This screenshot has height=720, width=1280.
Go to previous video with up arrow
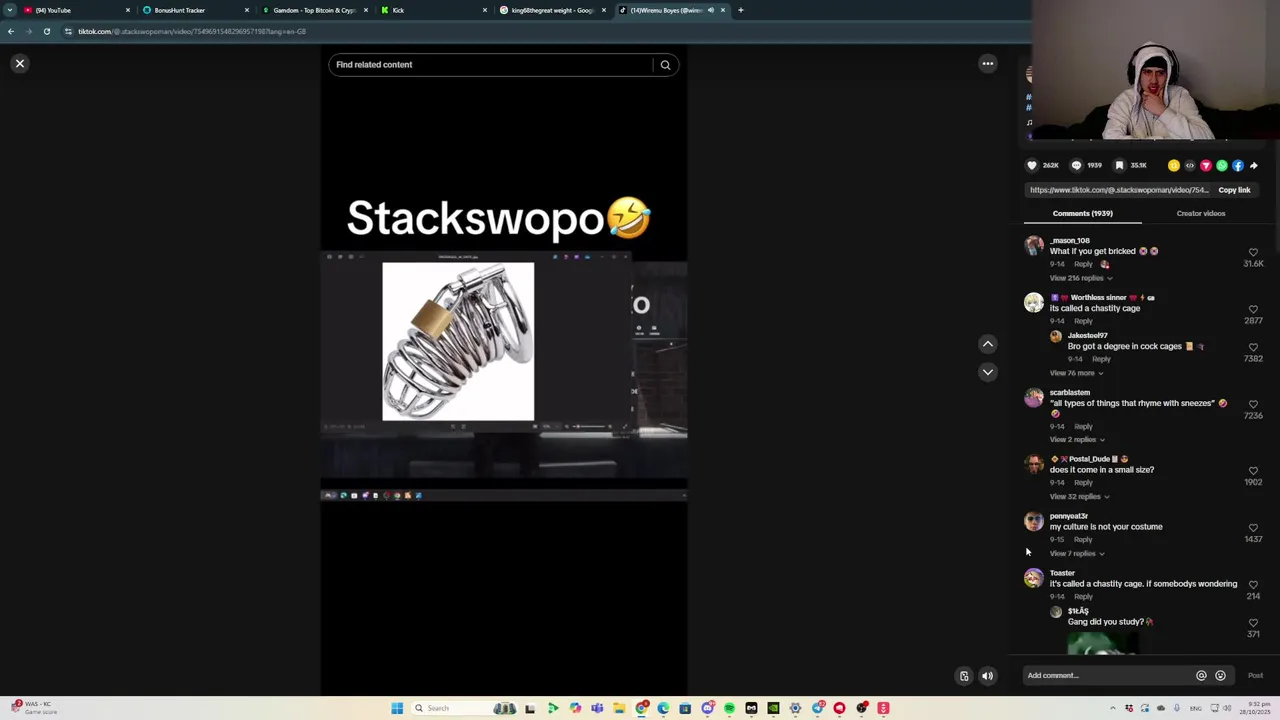coord(987,344)
